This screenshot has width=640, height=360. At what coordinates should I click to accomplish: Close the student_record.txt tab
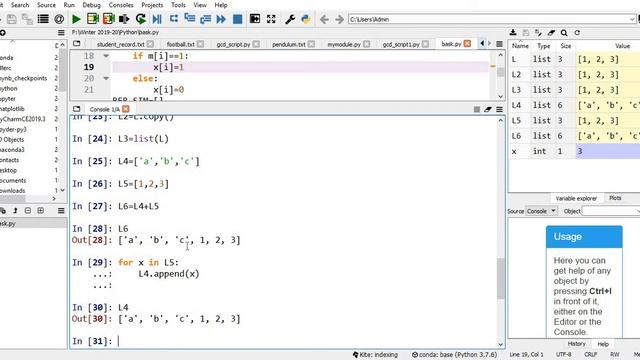(150, 44)
